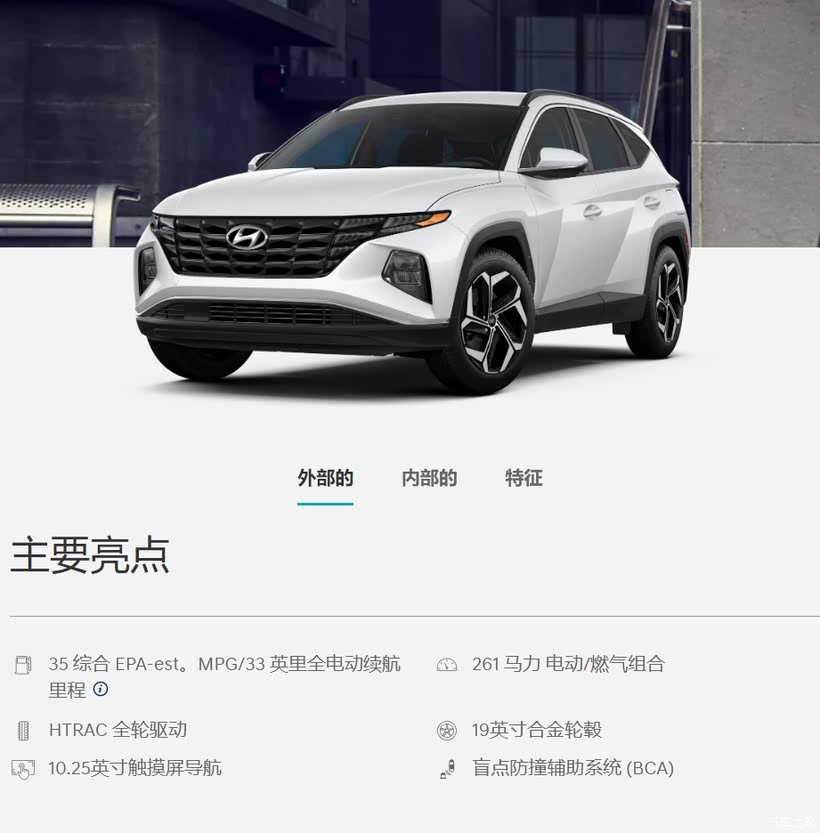
Task: Click the speedometer icon beside 261 马力
Action: coord(447,665)
